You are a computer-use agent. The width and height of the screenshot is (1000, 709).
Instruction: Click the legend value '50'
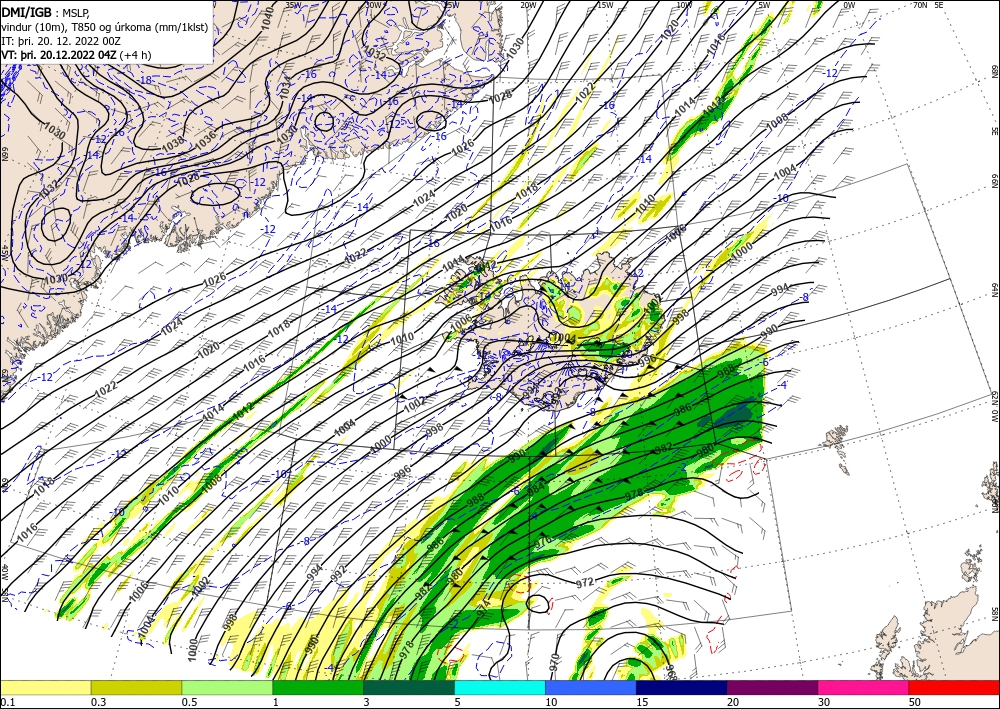915,702
